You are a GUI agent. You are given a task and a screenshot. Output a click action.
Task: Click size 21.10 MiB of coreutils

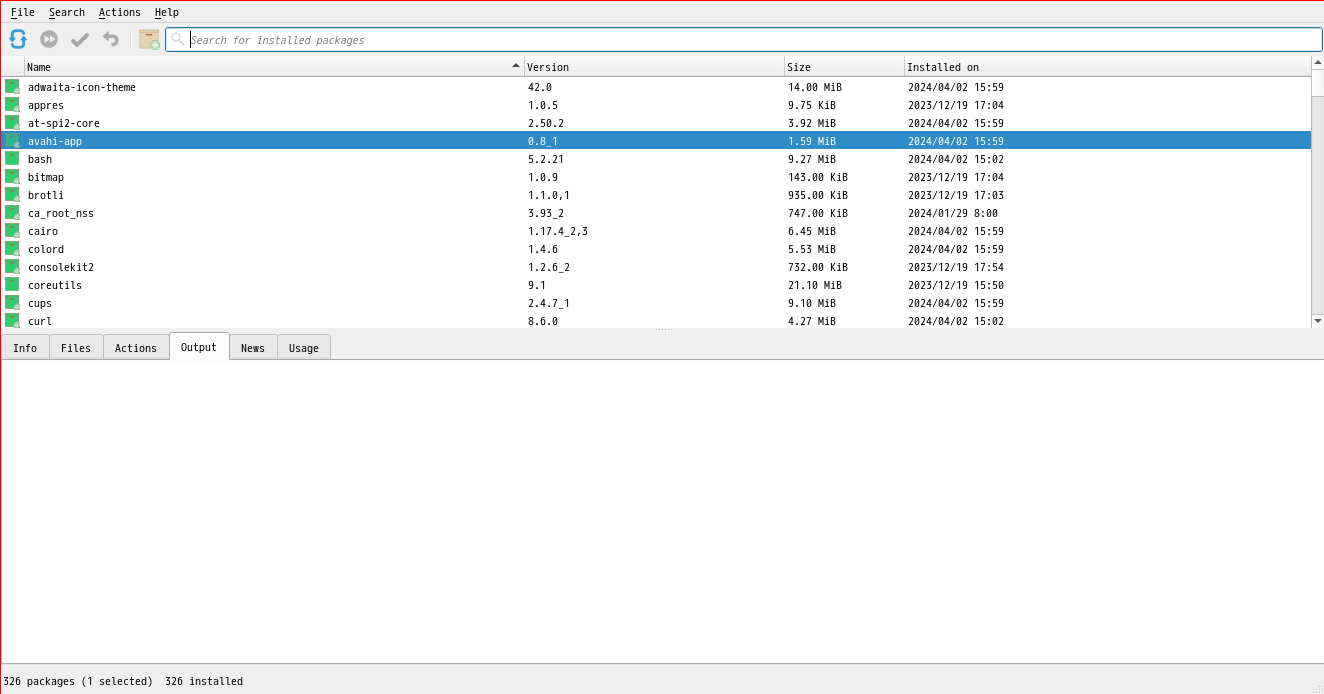coord(815,285)
